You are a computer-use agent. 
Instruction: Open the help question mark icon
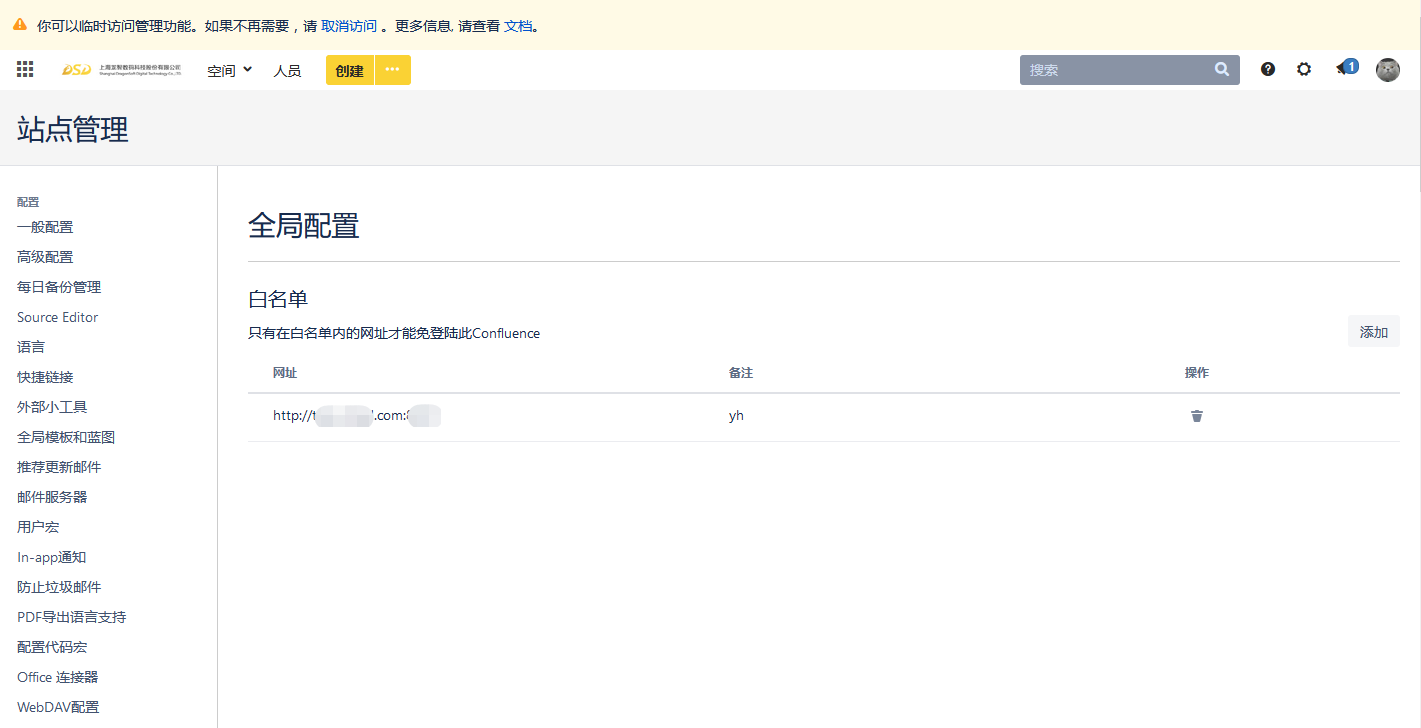pos(1268,70)
